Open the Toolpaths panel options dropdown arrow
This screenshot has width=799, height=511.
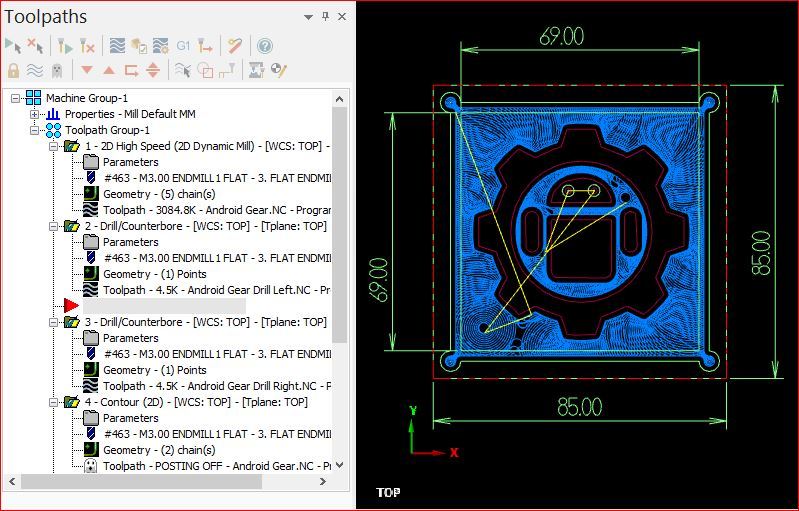click(308, 17)
